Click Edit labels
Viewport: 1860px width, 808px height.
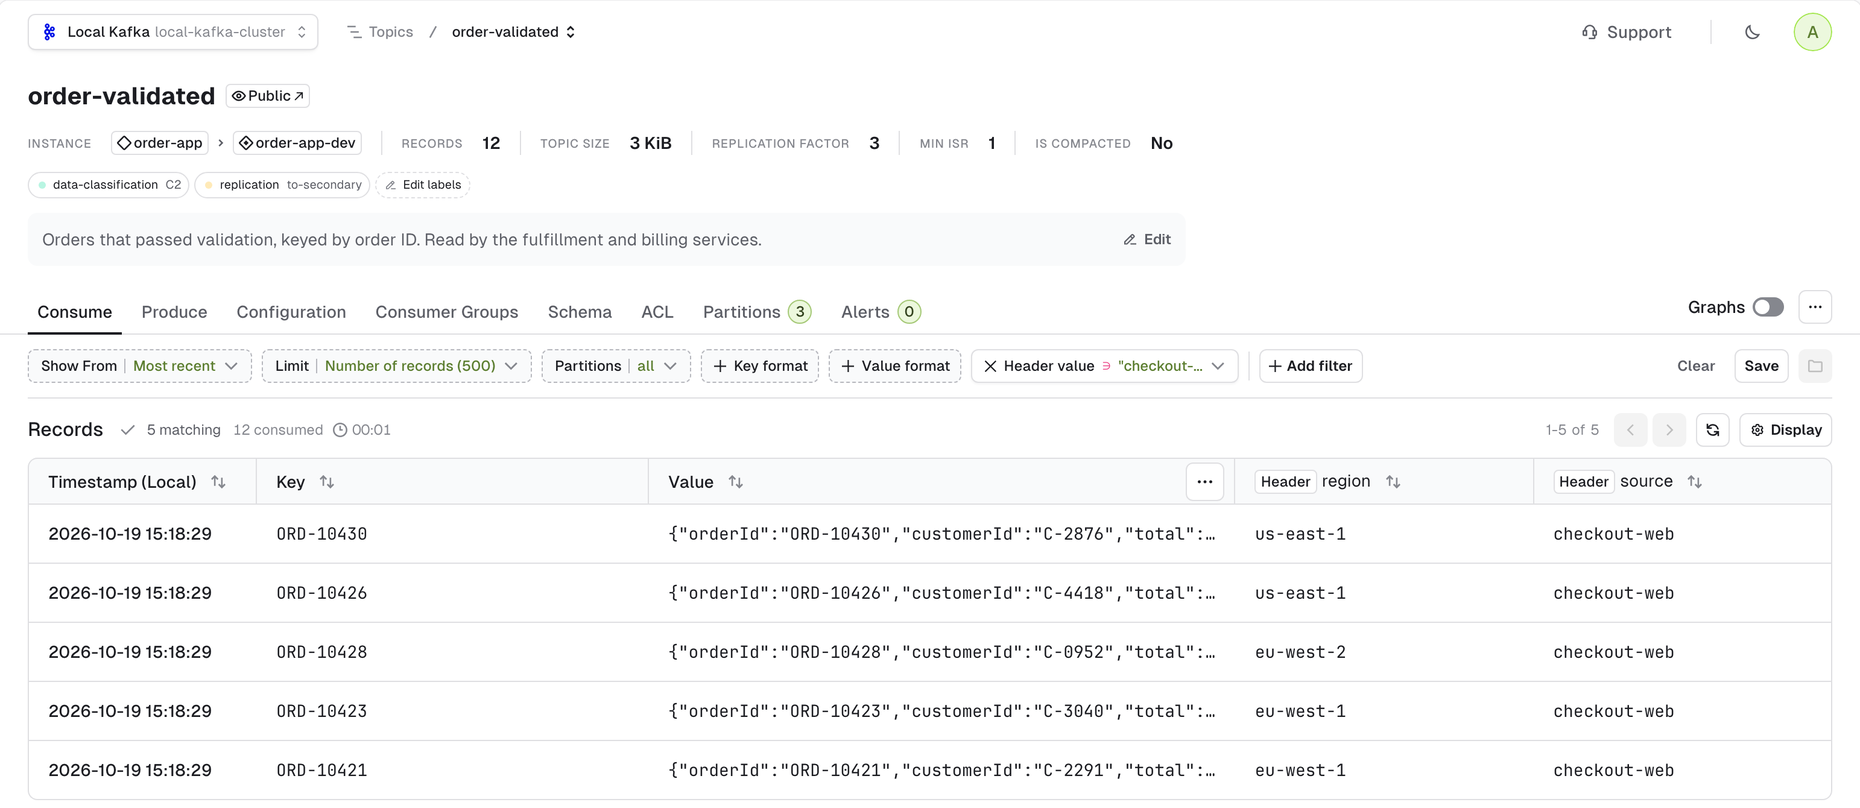423,185
